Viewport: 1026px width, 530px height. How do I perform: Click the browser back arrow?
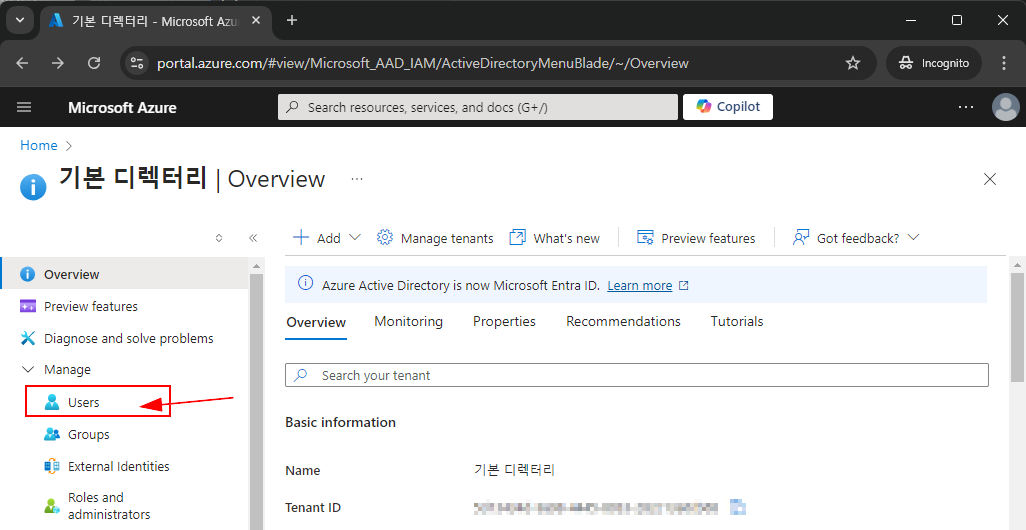[x=22, y=63]
